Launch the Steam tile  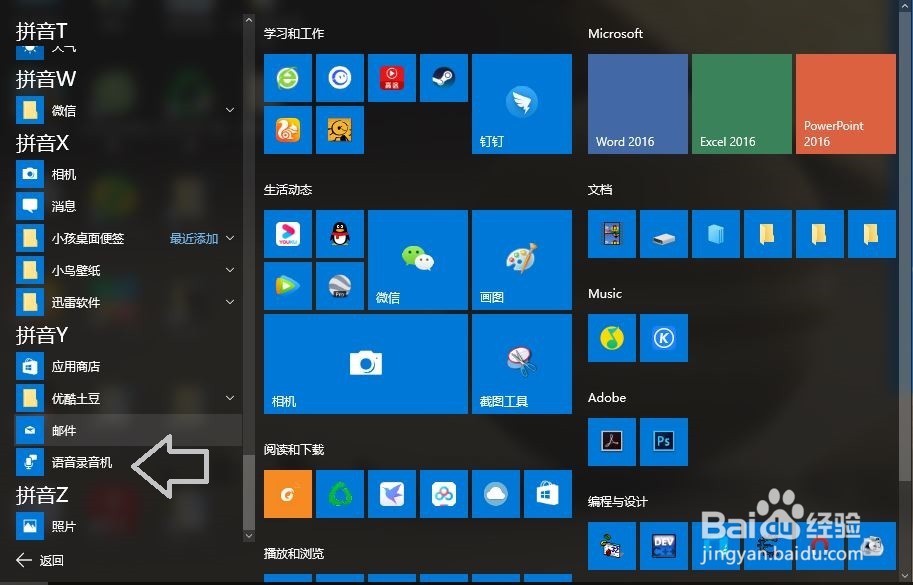click(444, 78)
